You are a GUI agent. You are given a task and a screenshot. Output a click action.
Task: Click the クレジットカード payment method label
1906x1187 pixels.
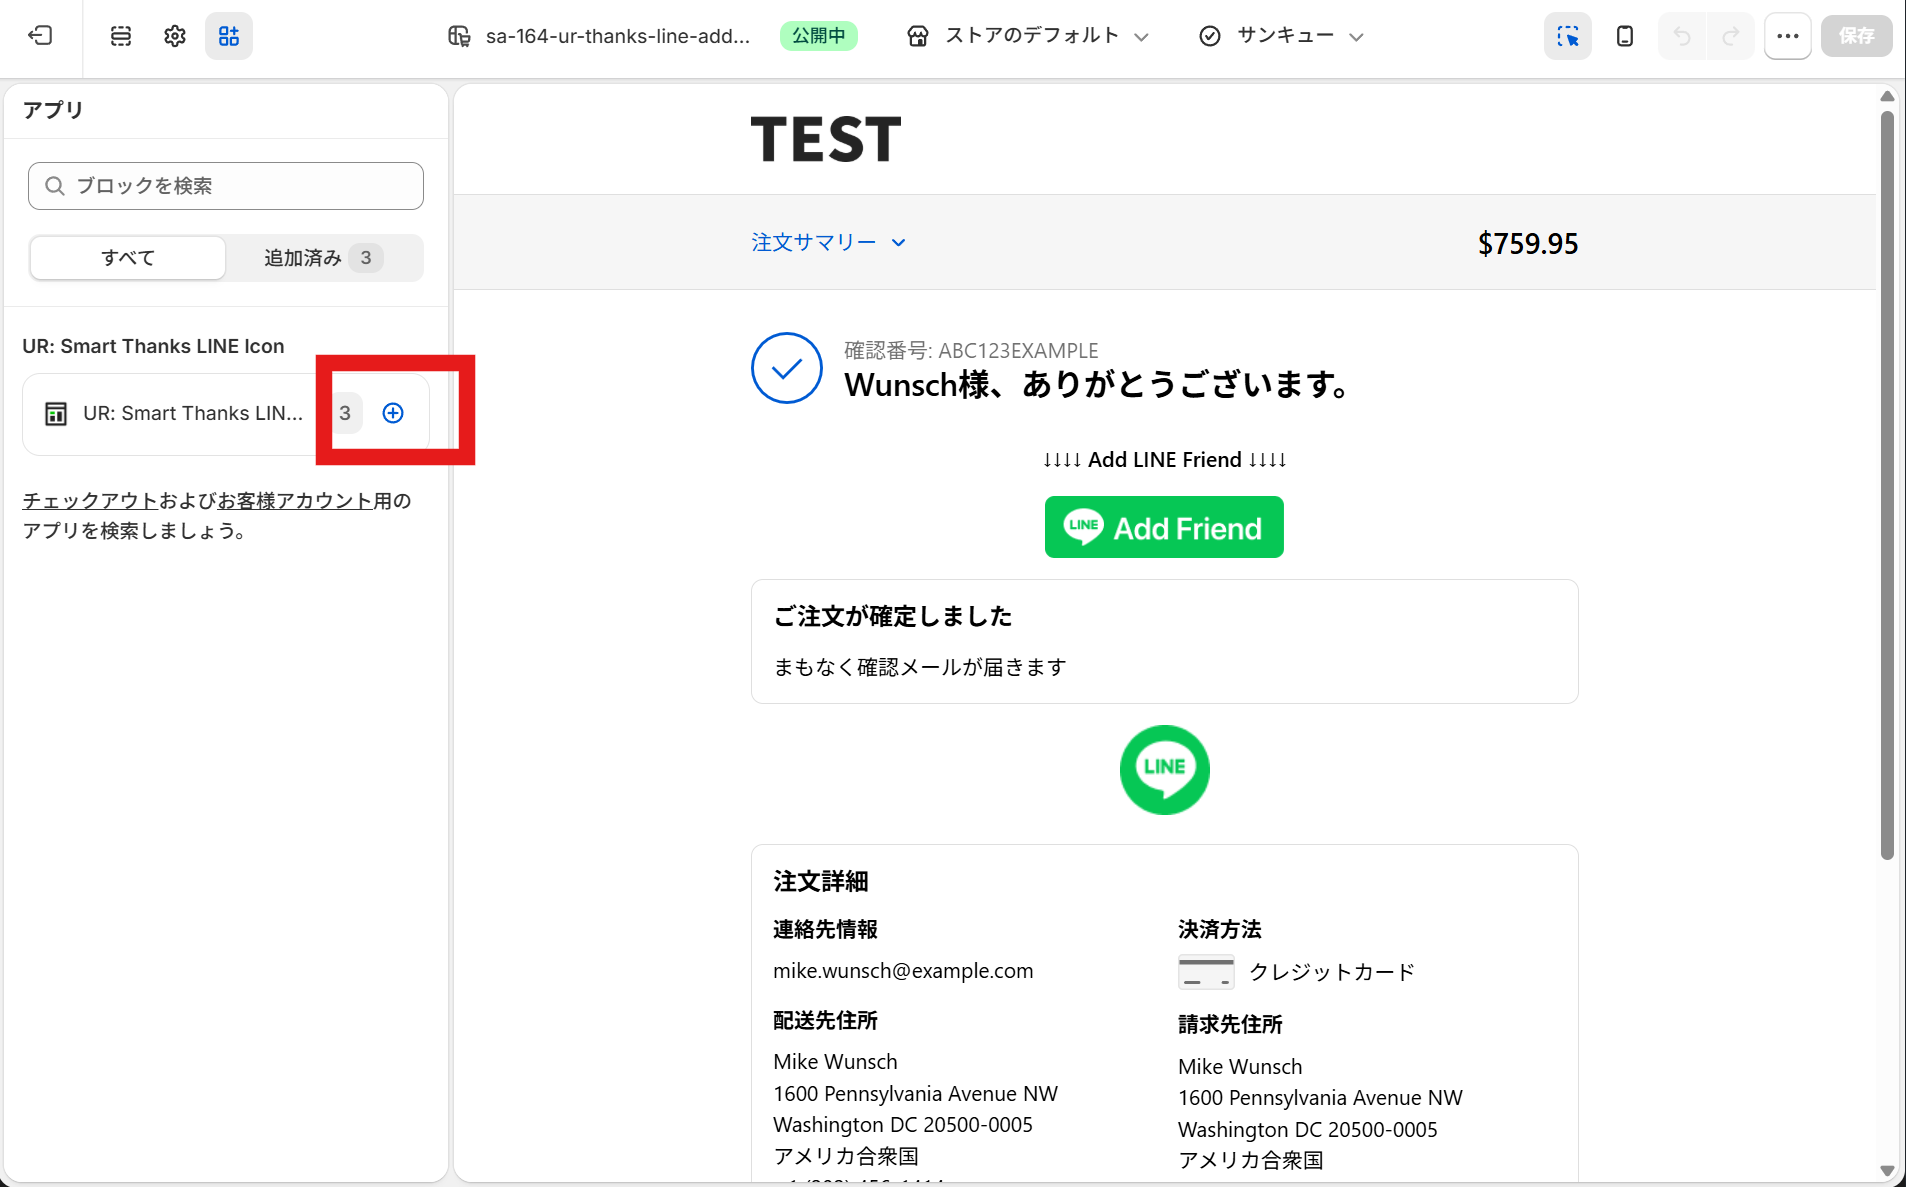[x=1332, y=972]
